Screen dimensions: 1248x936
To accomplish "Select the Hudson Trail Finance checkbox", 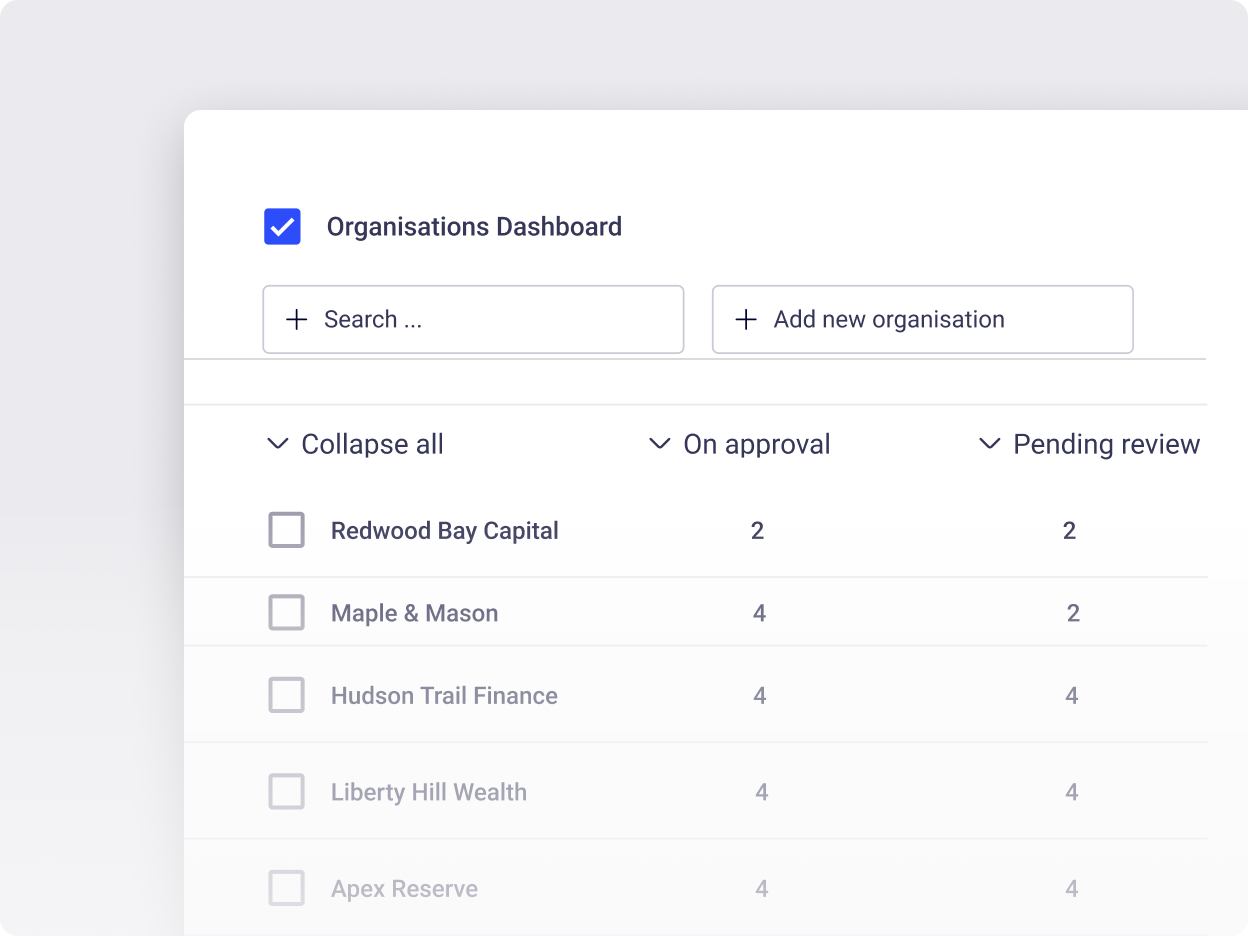I will pyautogui.click(x=286, y=694).
